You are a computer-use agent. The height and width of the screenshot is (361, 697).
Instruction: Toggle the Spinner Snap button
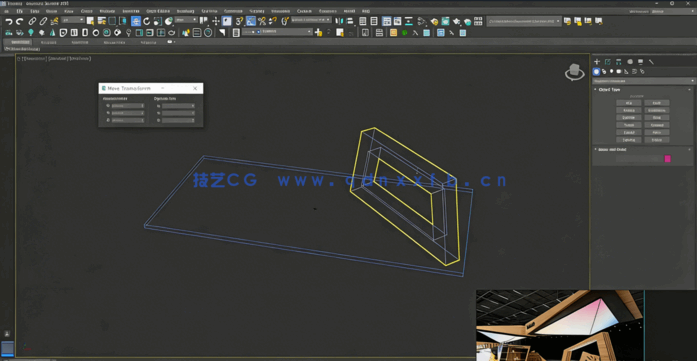click(272, 21)
